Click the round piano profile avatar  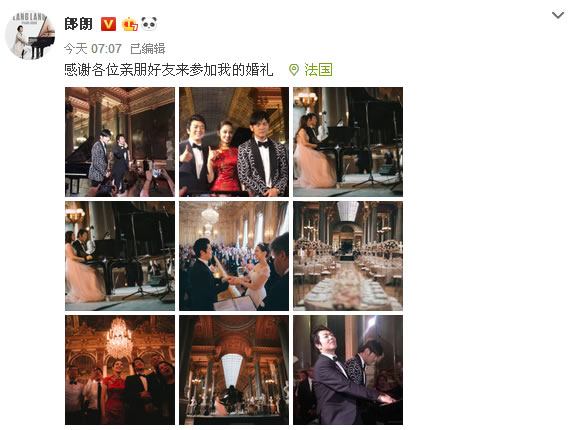(30, 35)
